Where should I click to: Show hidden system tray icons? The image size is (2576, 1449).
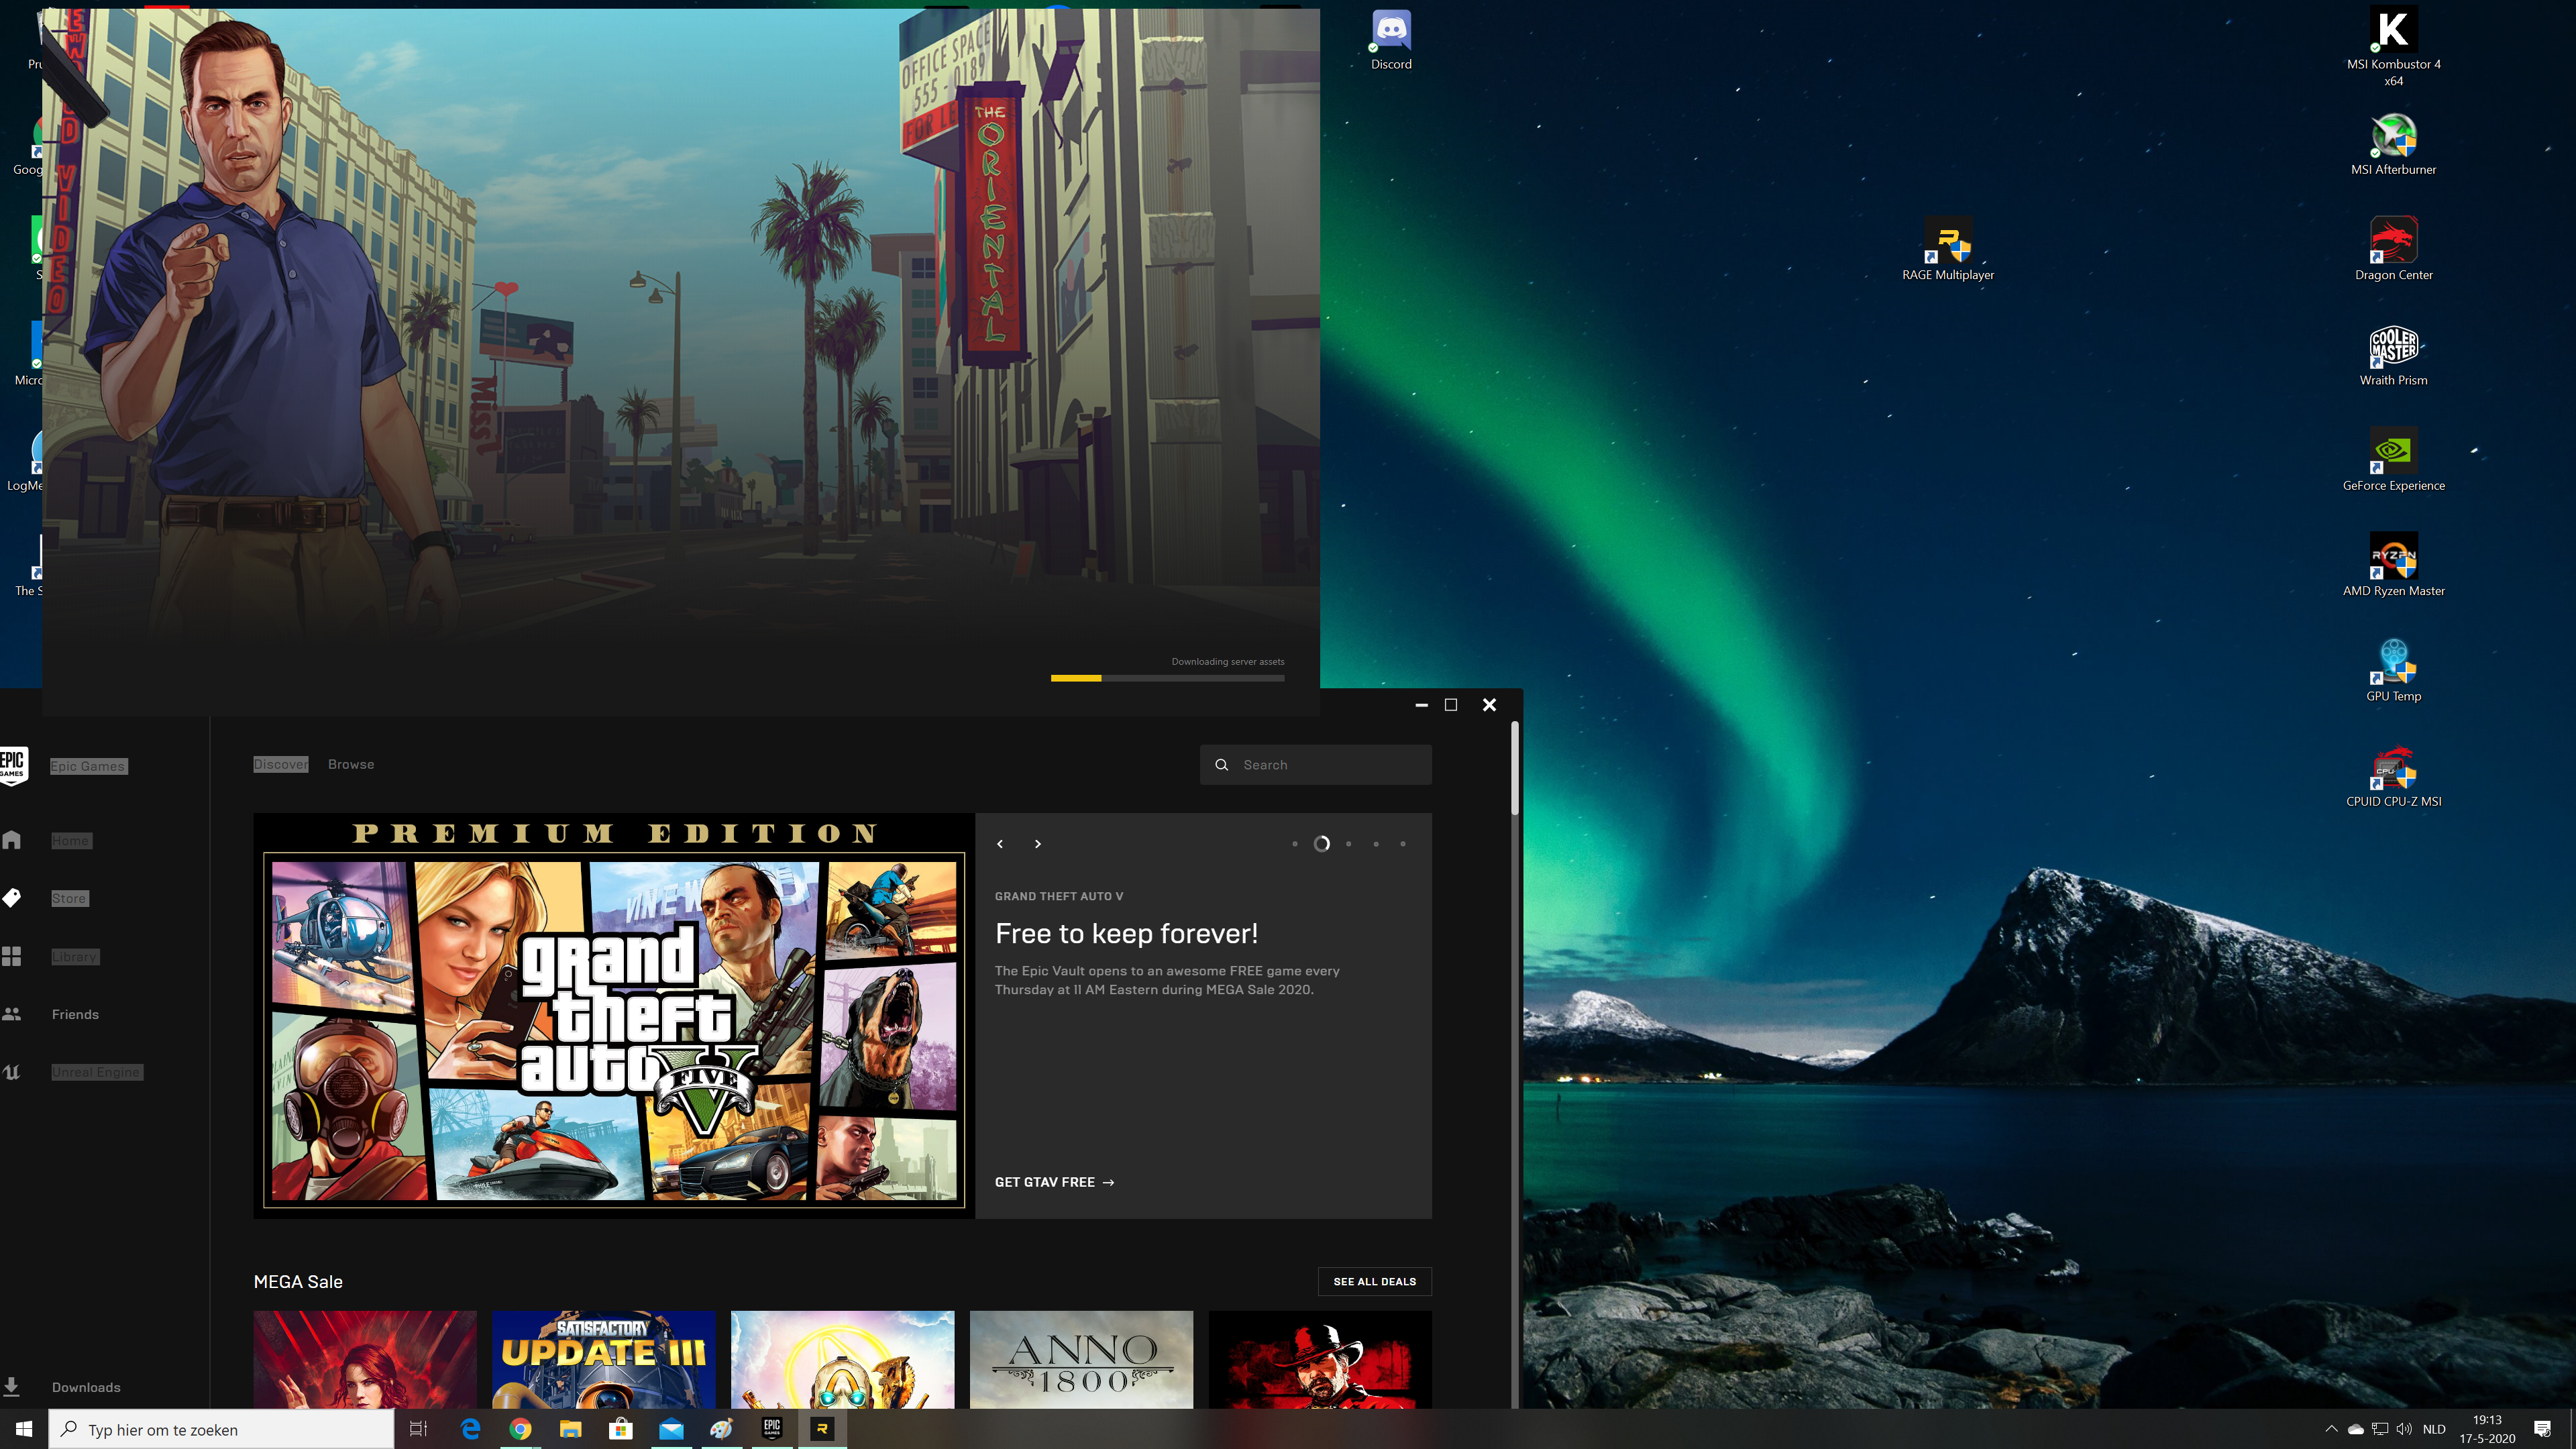pyautogui.click(x=2332, y=1429)
